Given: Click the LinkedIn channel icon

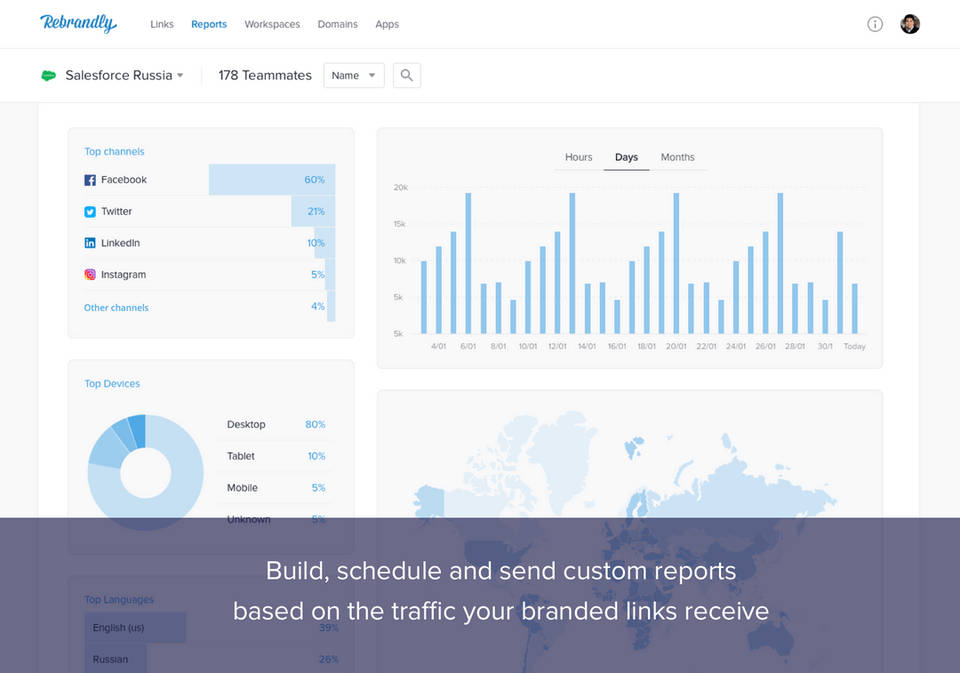Looking at the screenshot, I should click(x=90, y=243).
